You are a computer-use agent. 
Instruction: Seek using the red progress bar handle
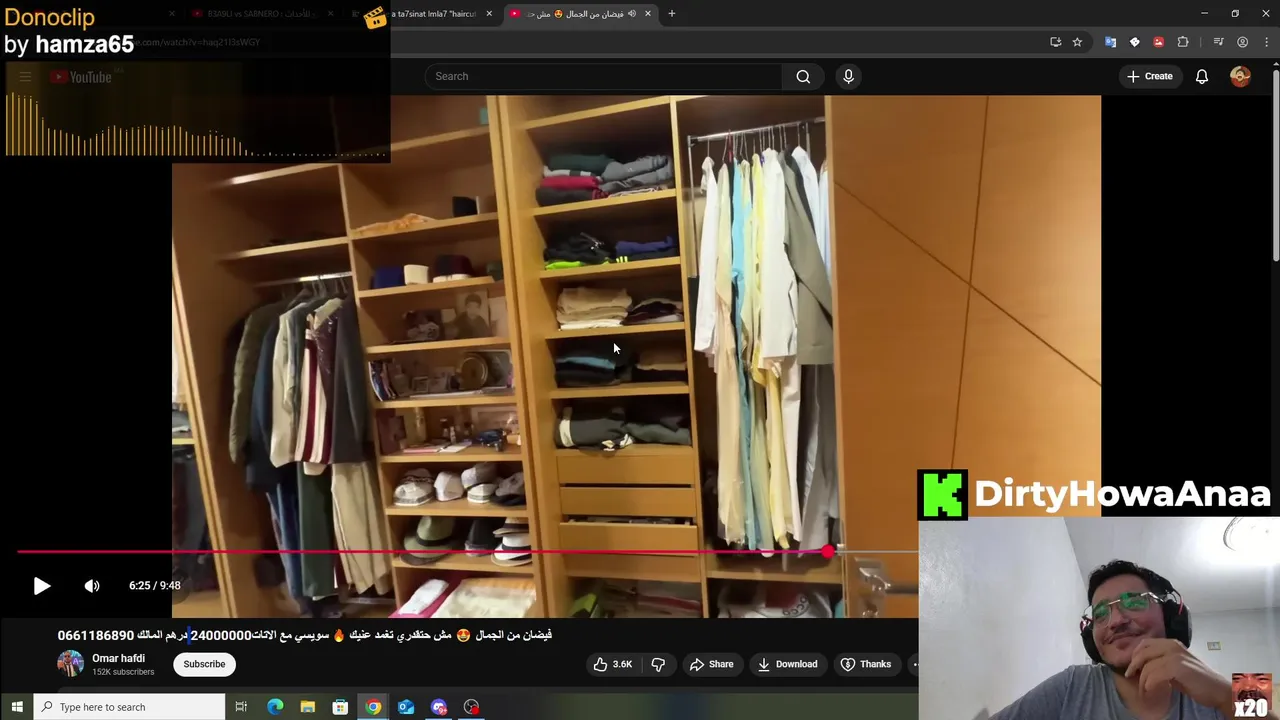click(828, 551)
